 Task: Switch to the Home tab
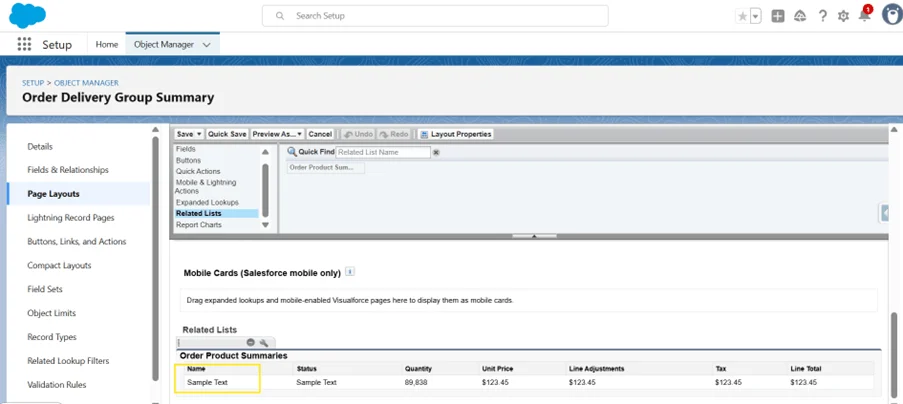(x=107, y=44)
